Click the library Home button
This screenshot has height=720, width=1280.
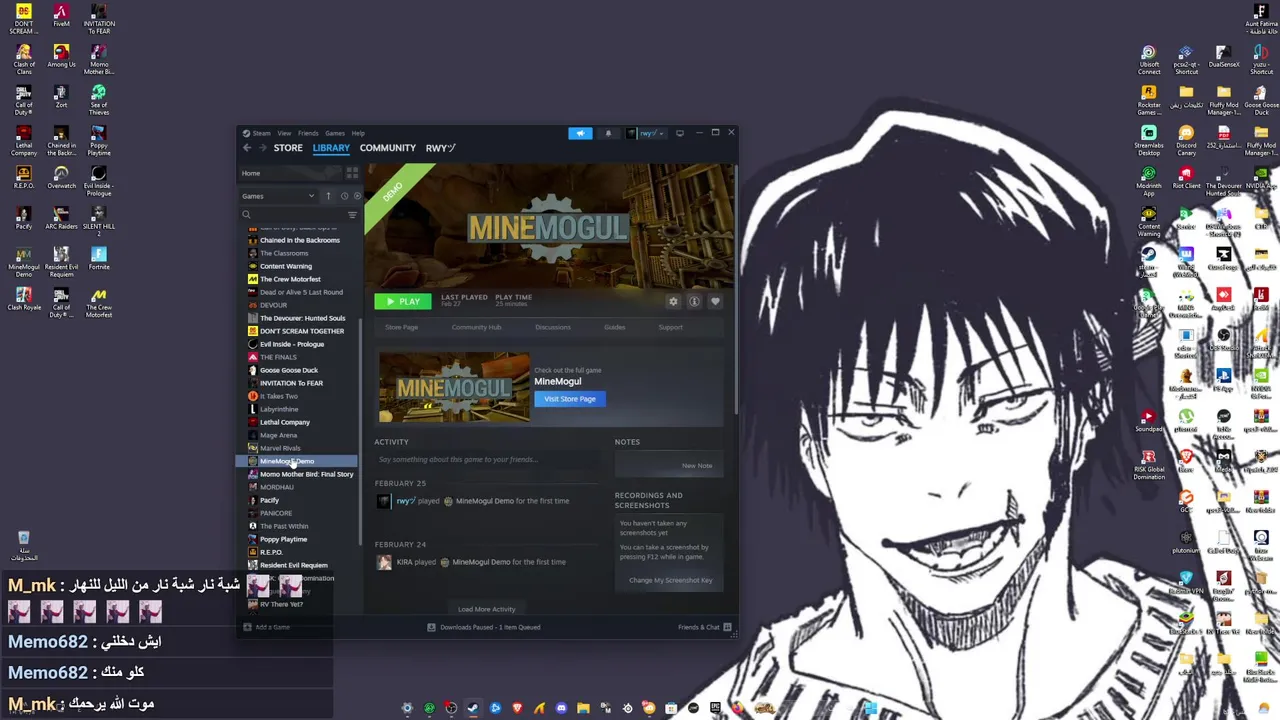point(290,173)
